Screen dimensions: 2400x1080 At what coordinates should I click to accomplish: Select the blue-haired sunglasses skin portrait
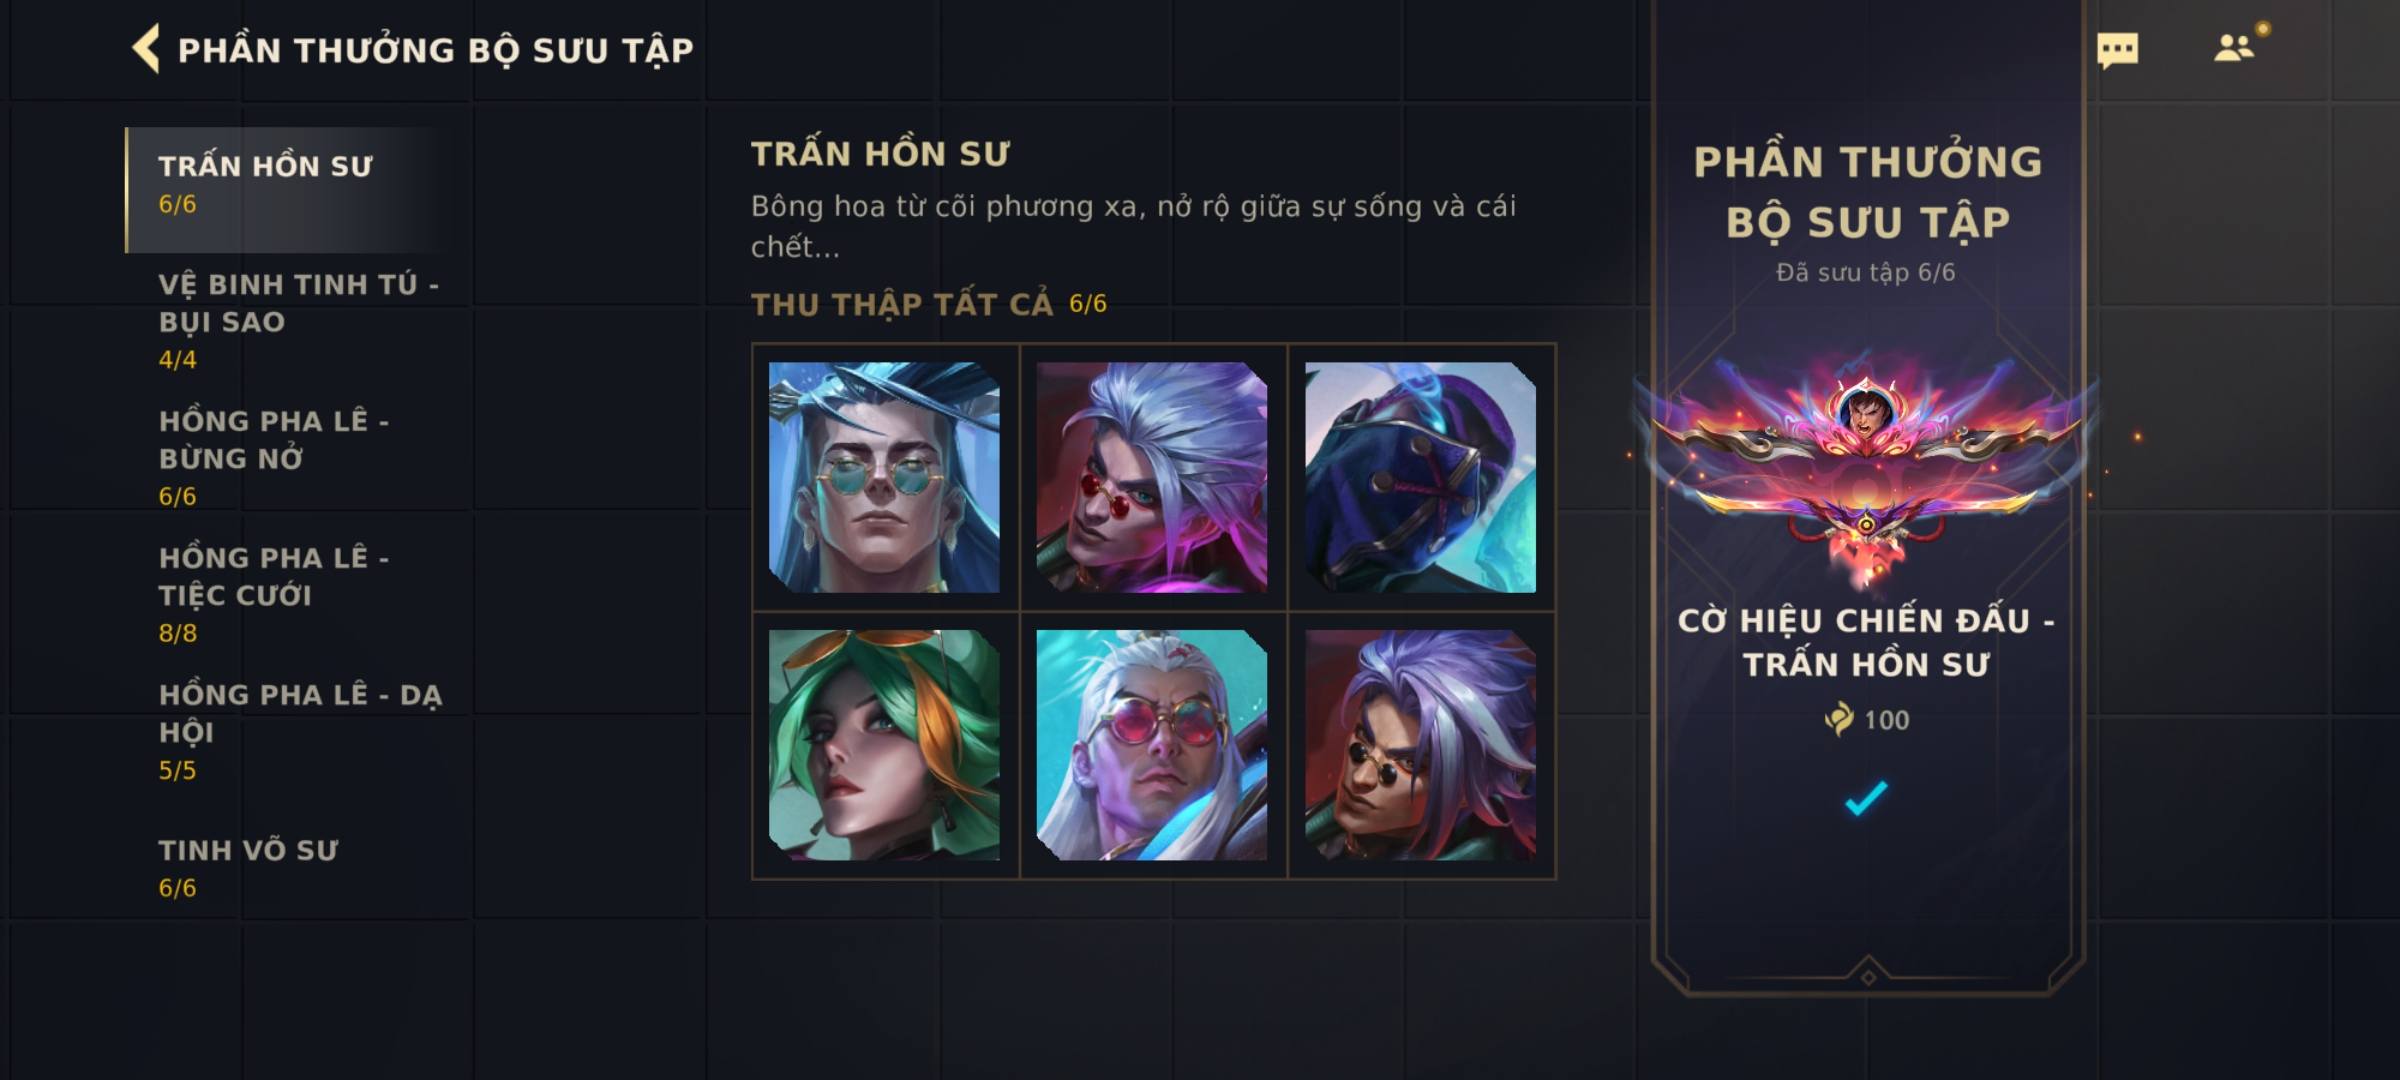[884, 477]
